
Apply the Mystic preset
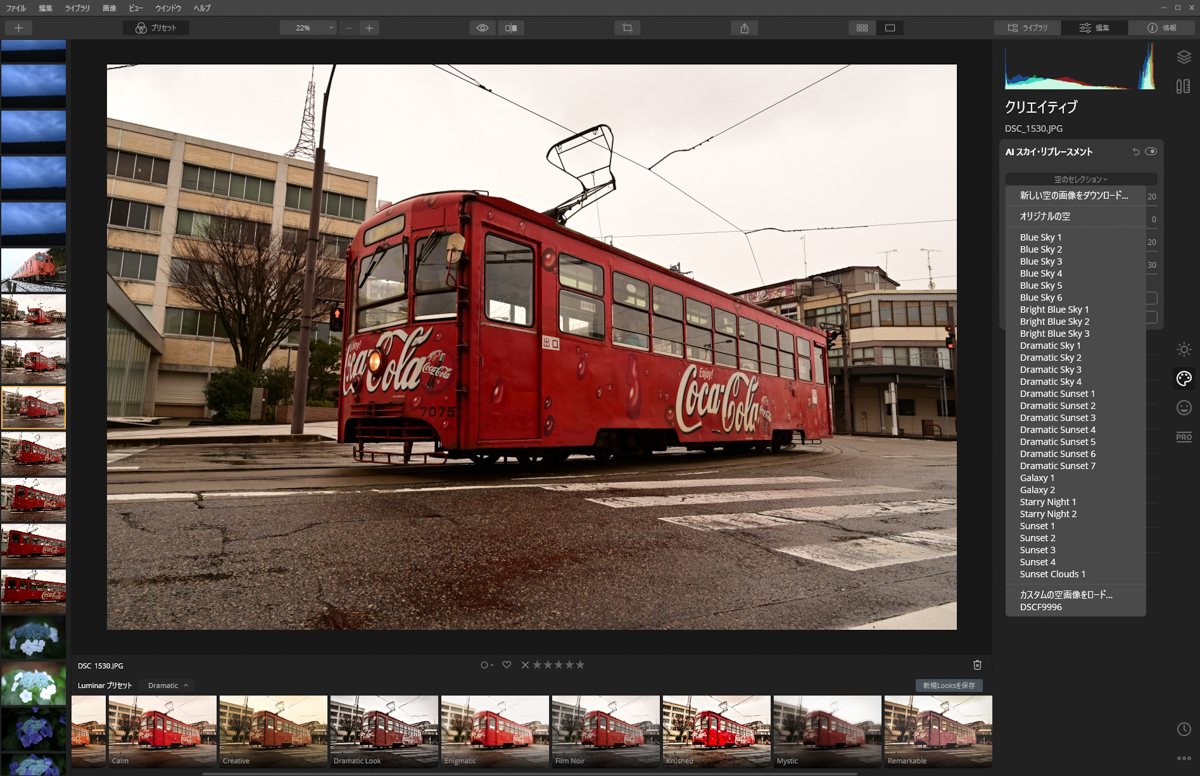[x=827, y=731]
